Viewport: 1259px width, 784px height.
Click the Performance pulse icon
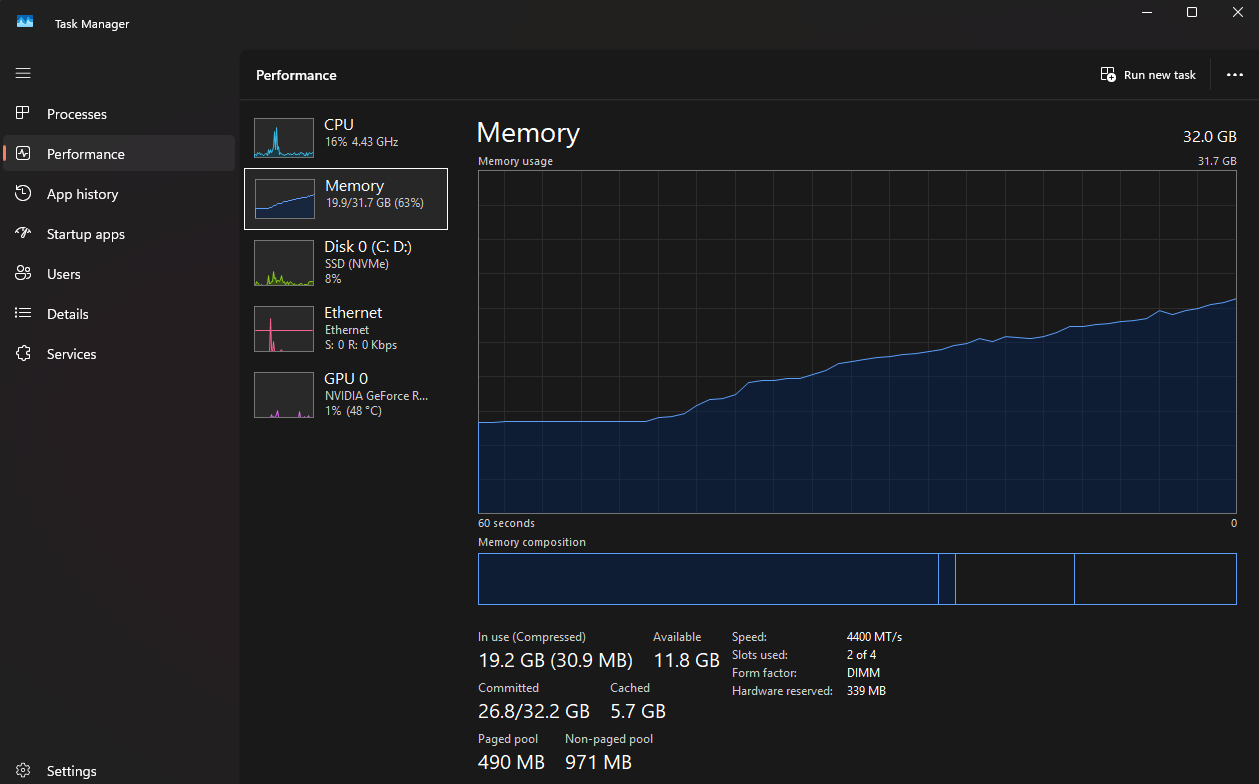tap(23, 154)
